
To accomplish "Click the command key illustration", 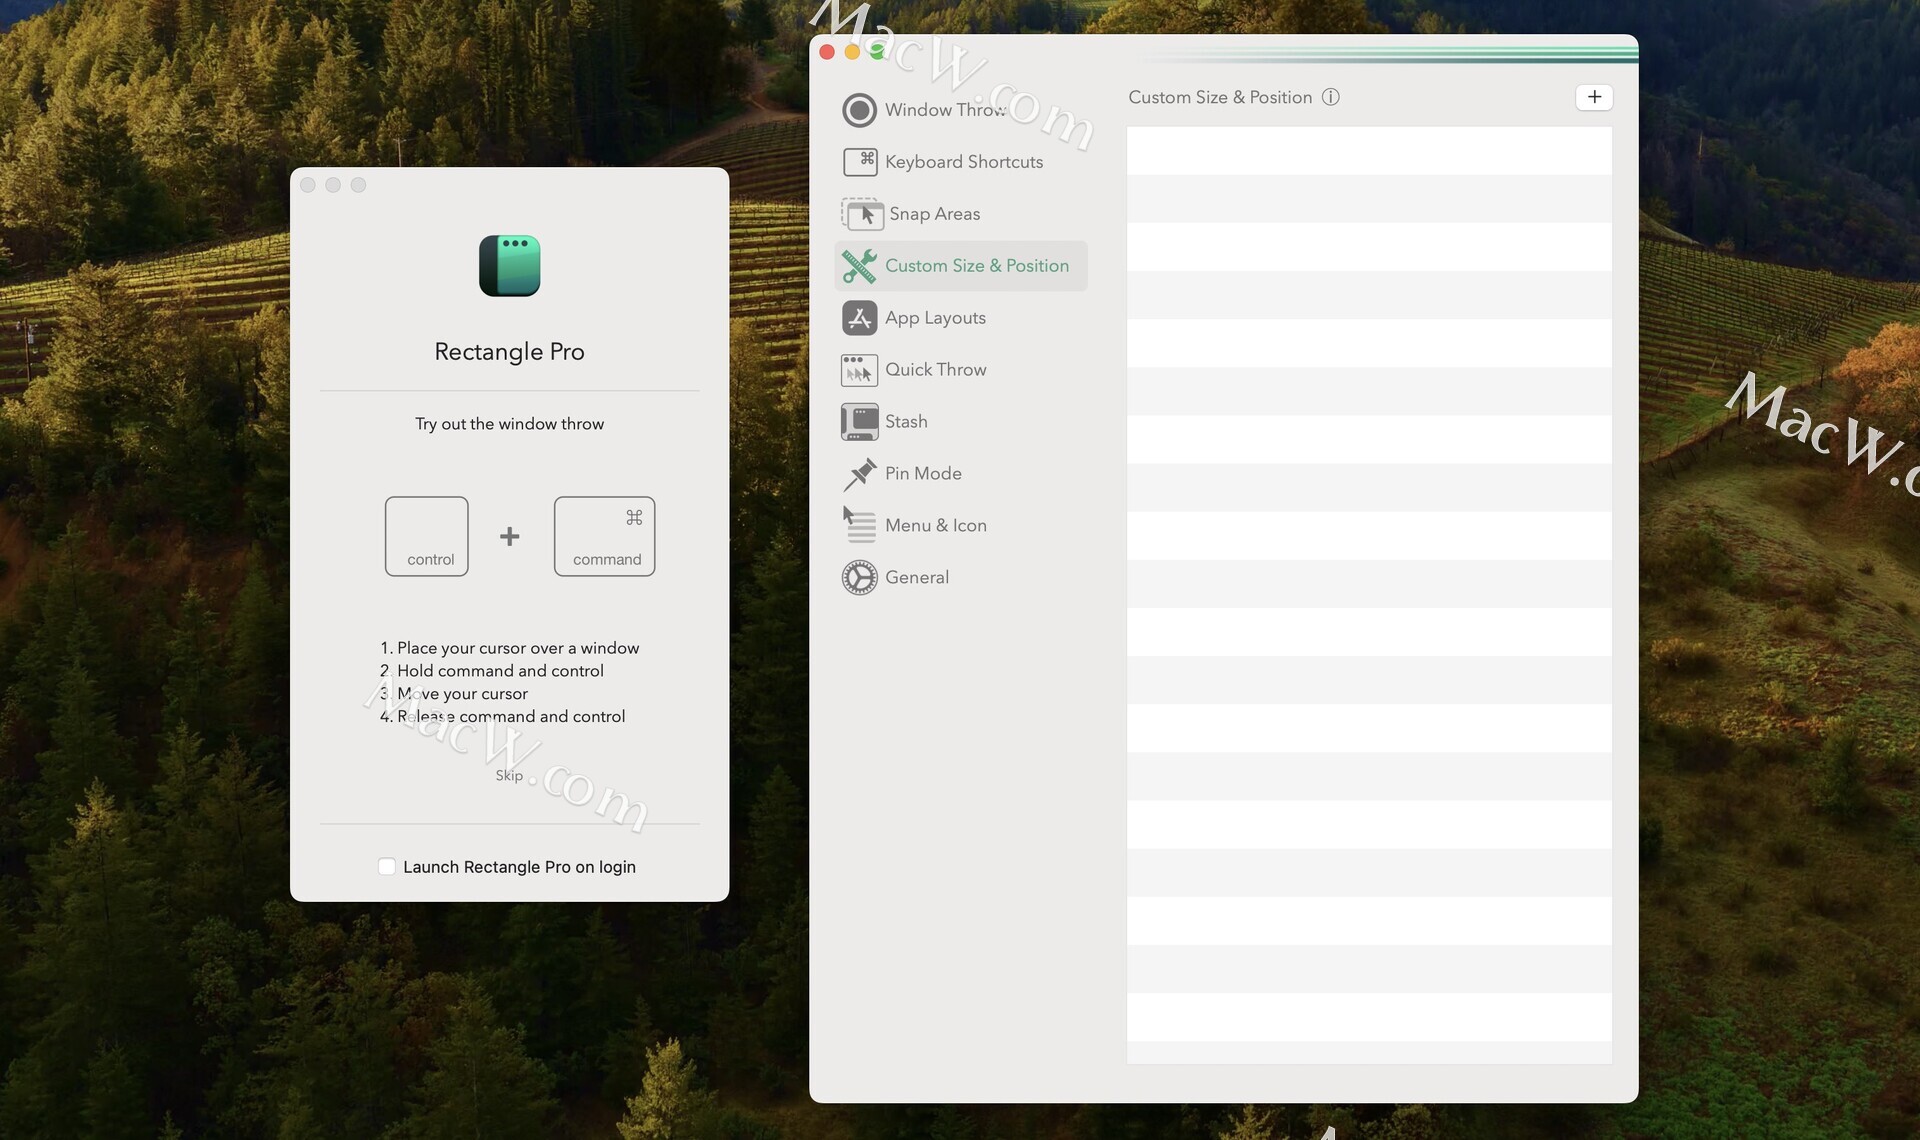I will pyautogui.click(x=605, y=536).
